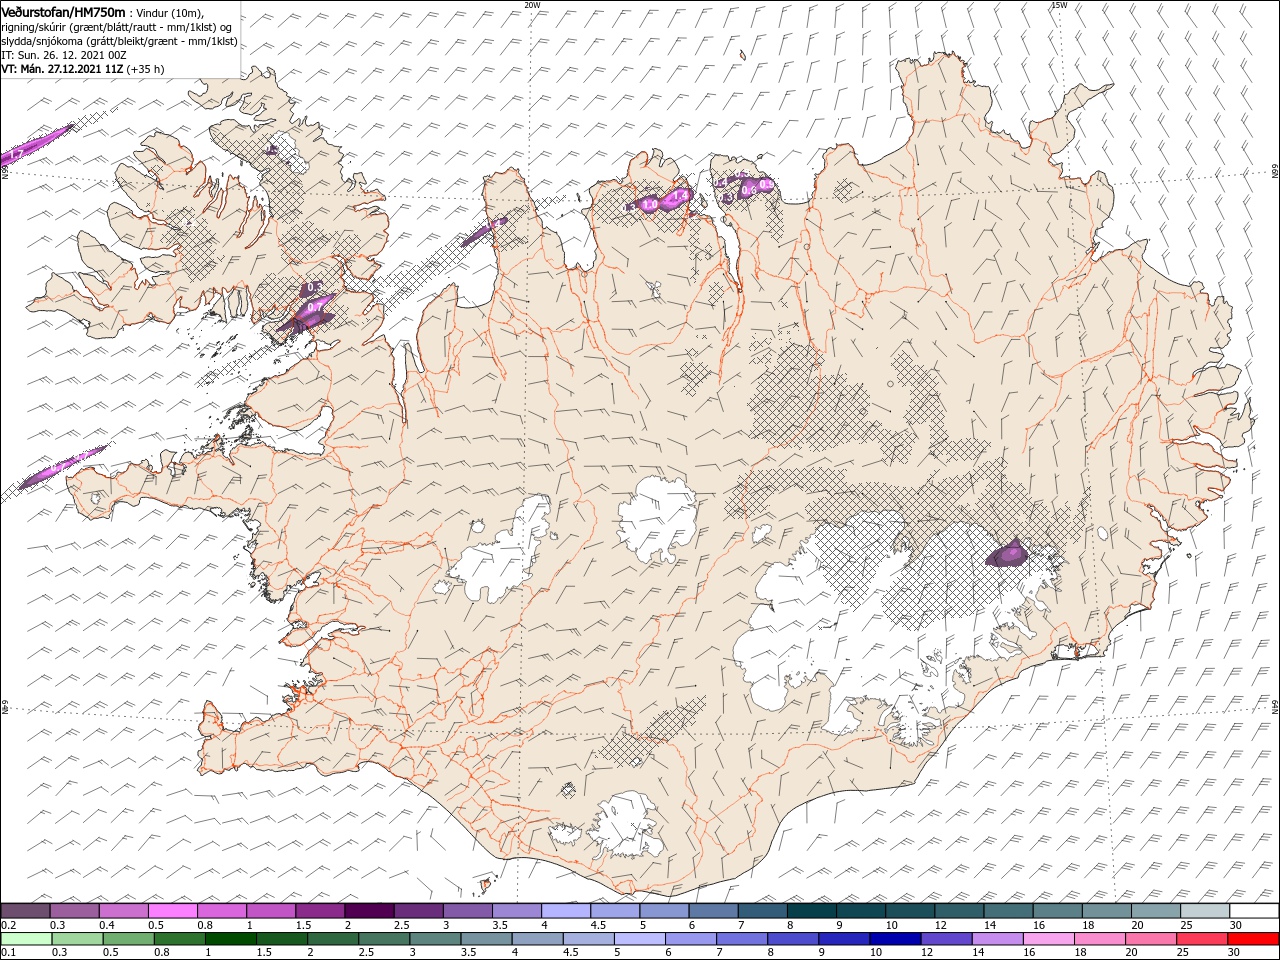Pick the upper-row slate blue swatch at 6
Image resolution: width=1280 pixels, height=960 pixels.
pos(712,910)
